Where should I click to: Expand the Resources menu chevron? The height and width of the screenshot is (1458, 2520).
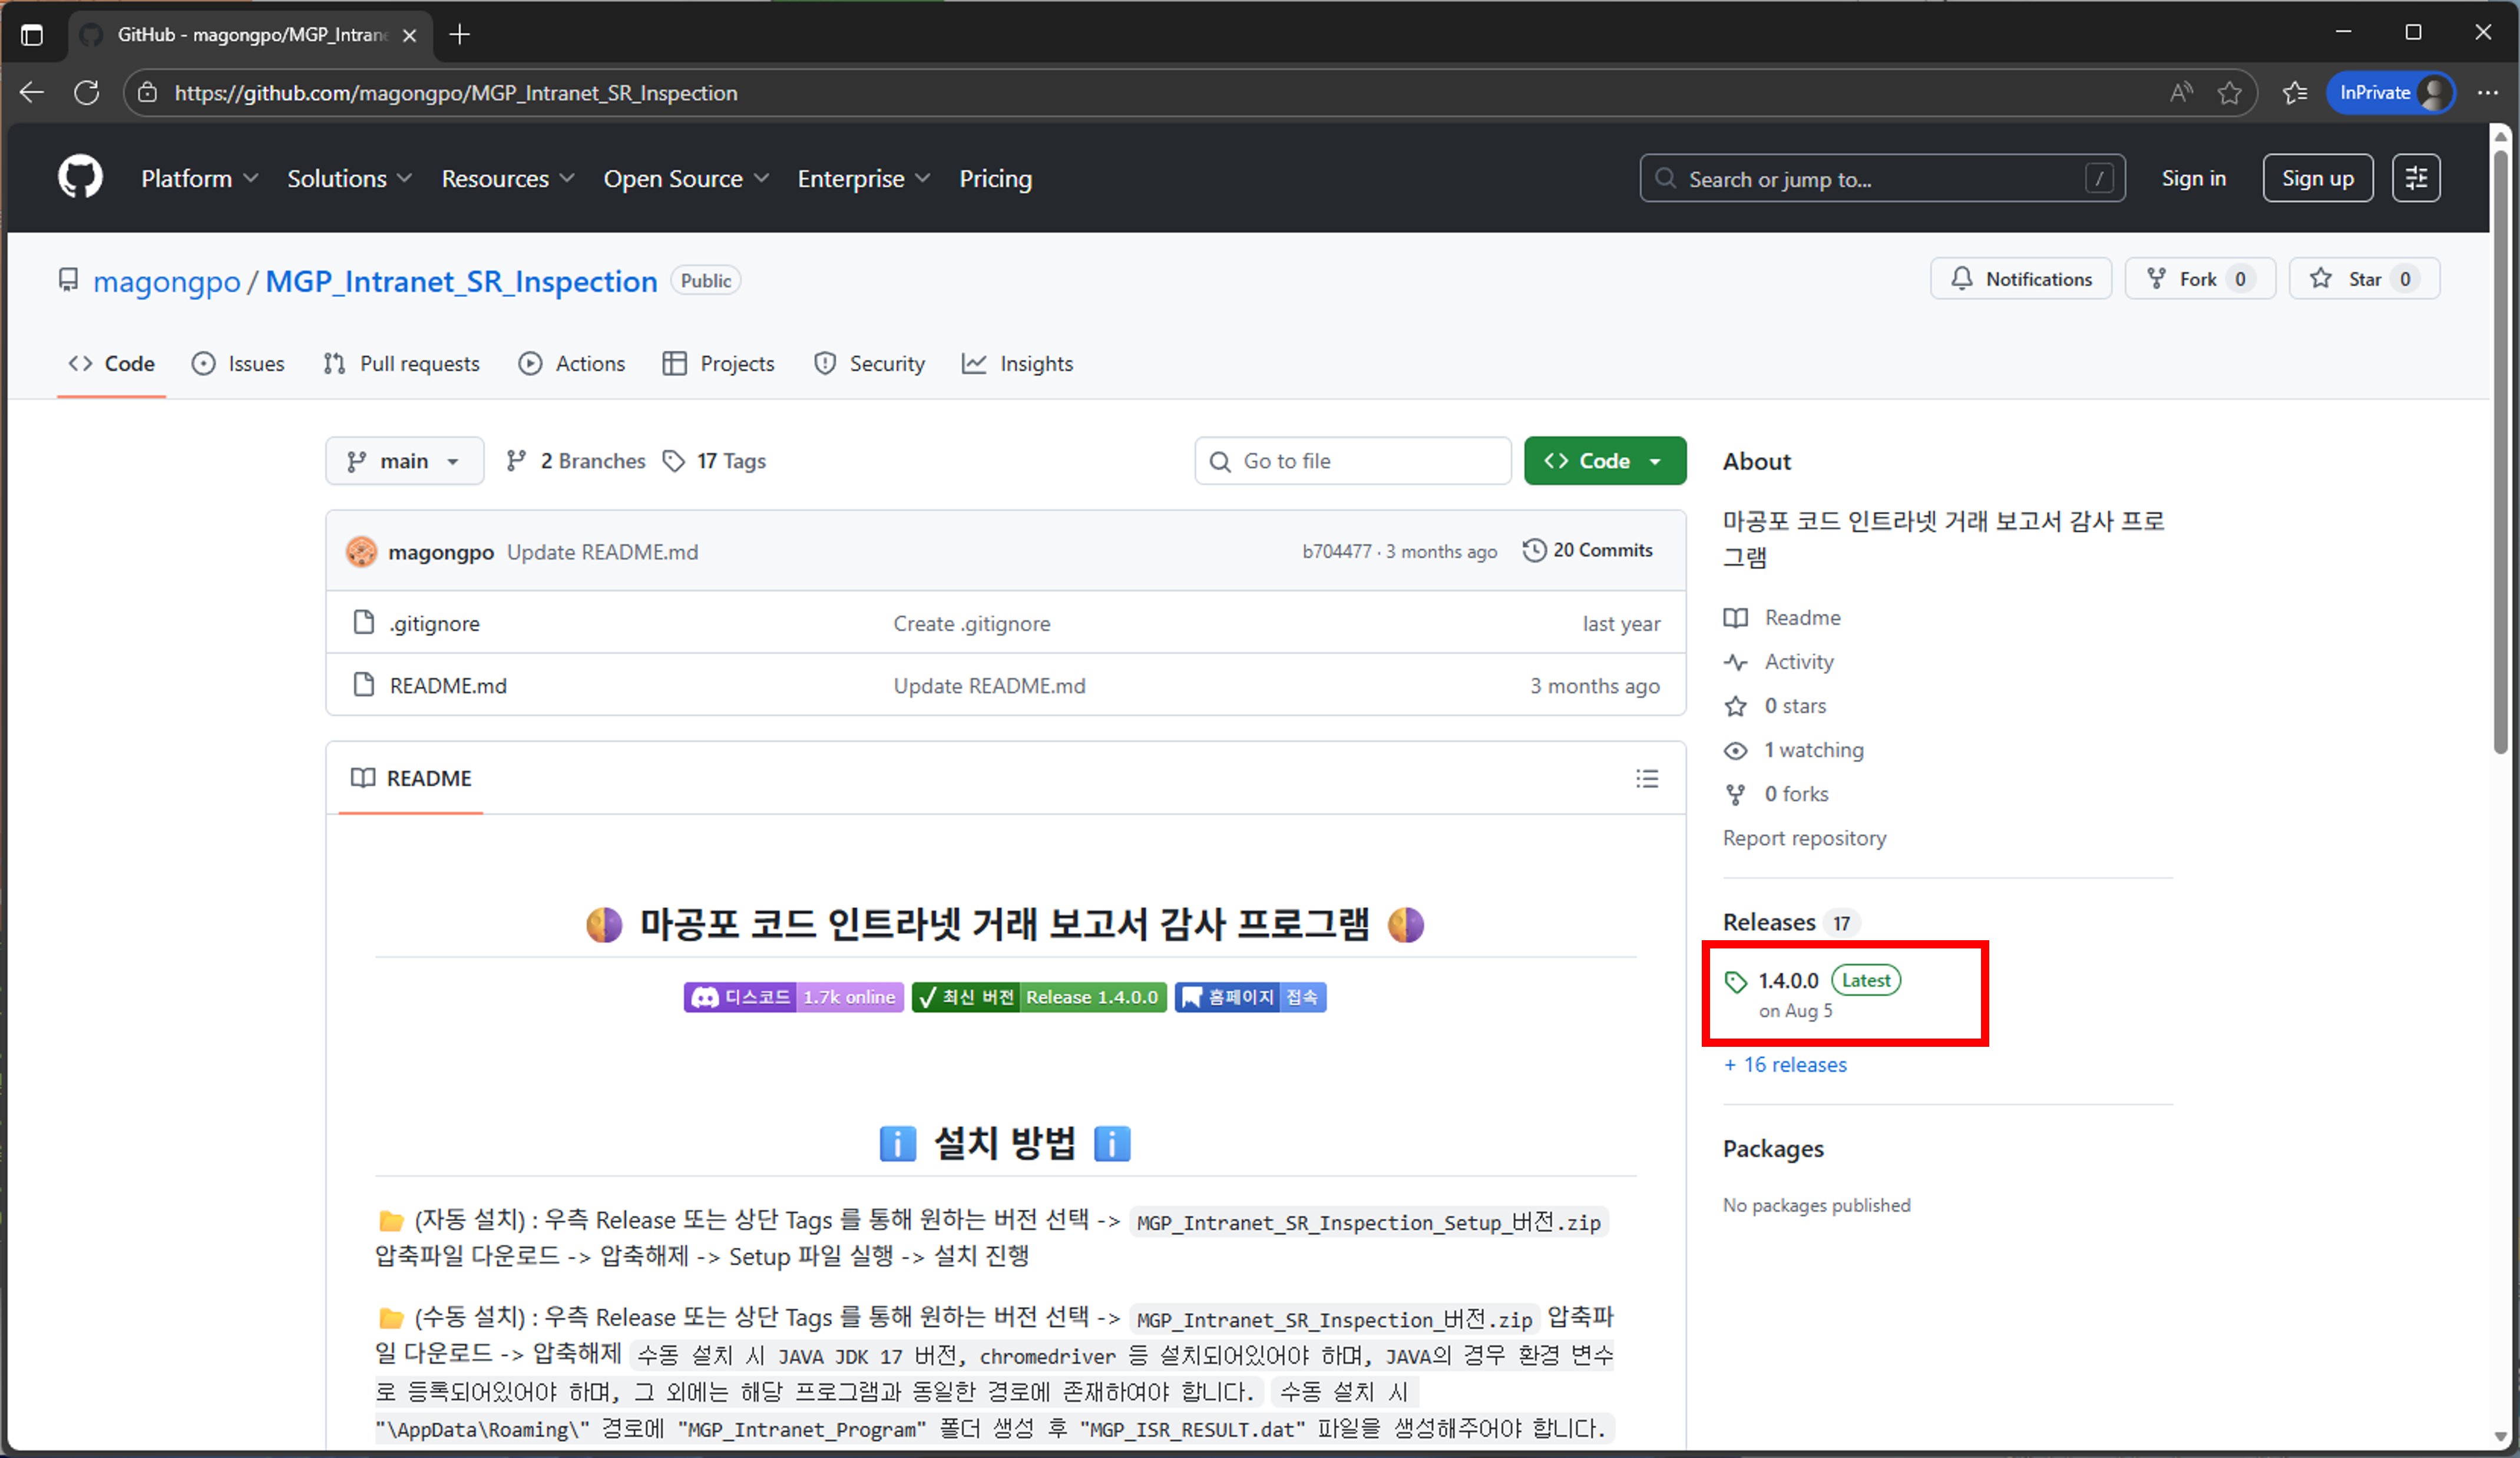(x=567, y=178)
